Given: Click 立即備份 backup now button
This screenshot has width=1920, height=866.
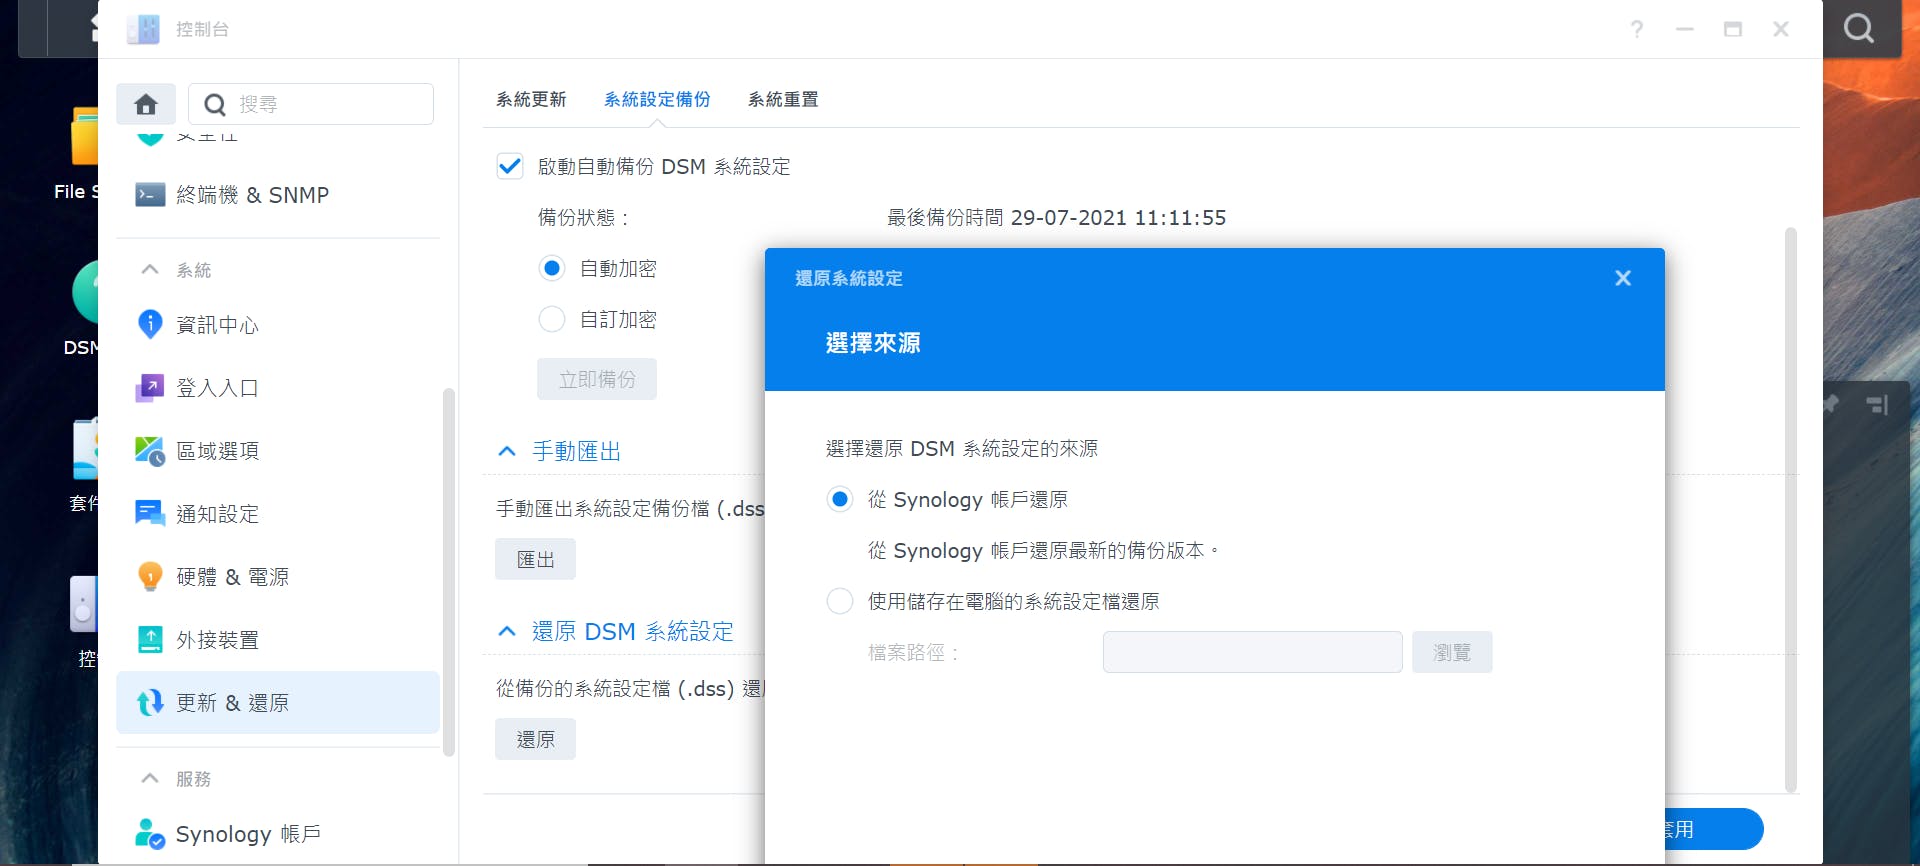Looking at the screenshot, I should click(x=597, y=379).
